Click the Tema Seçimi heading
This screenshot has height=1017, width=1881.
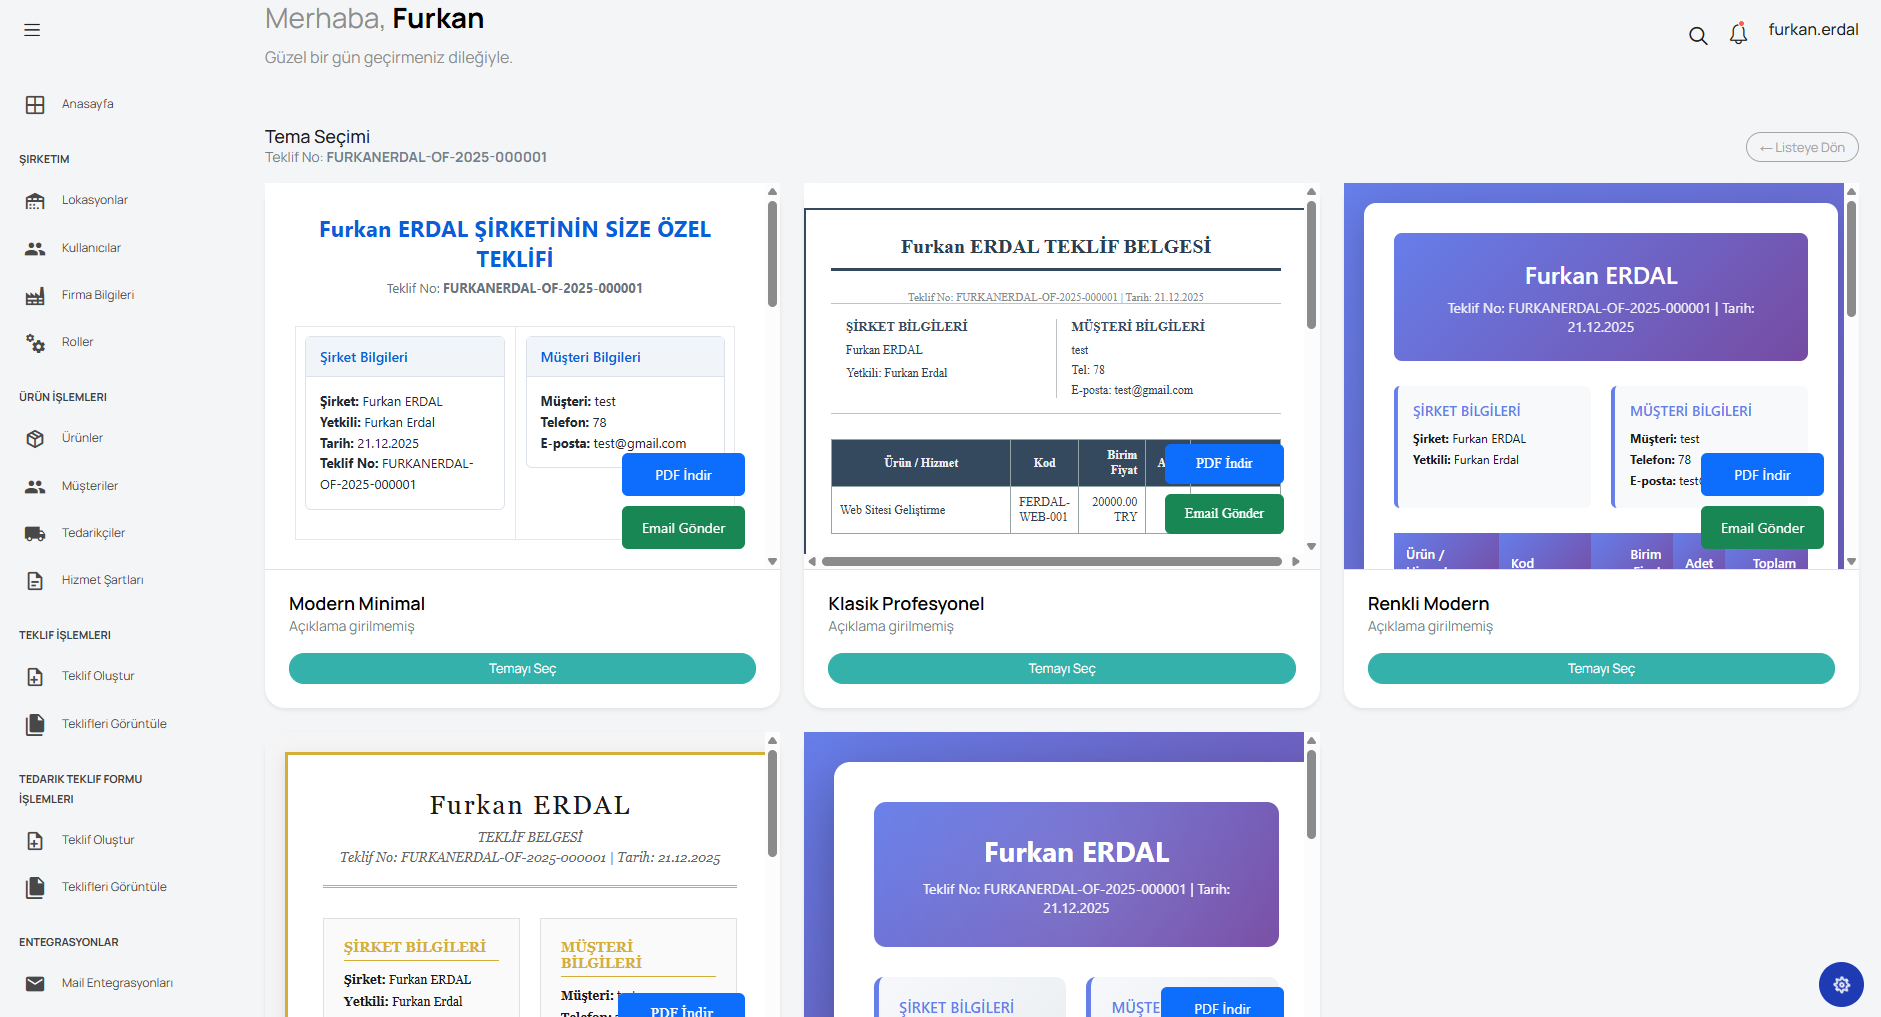(317, 137)
